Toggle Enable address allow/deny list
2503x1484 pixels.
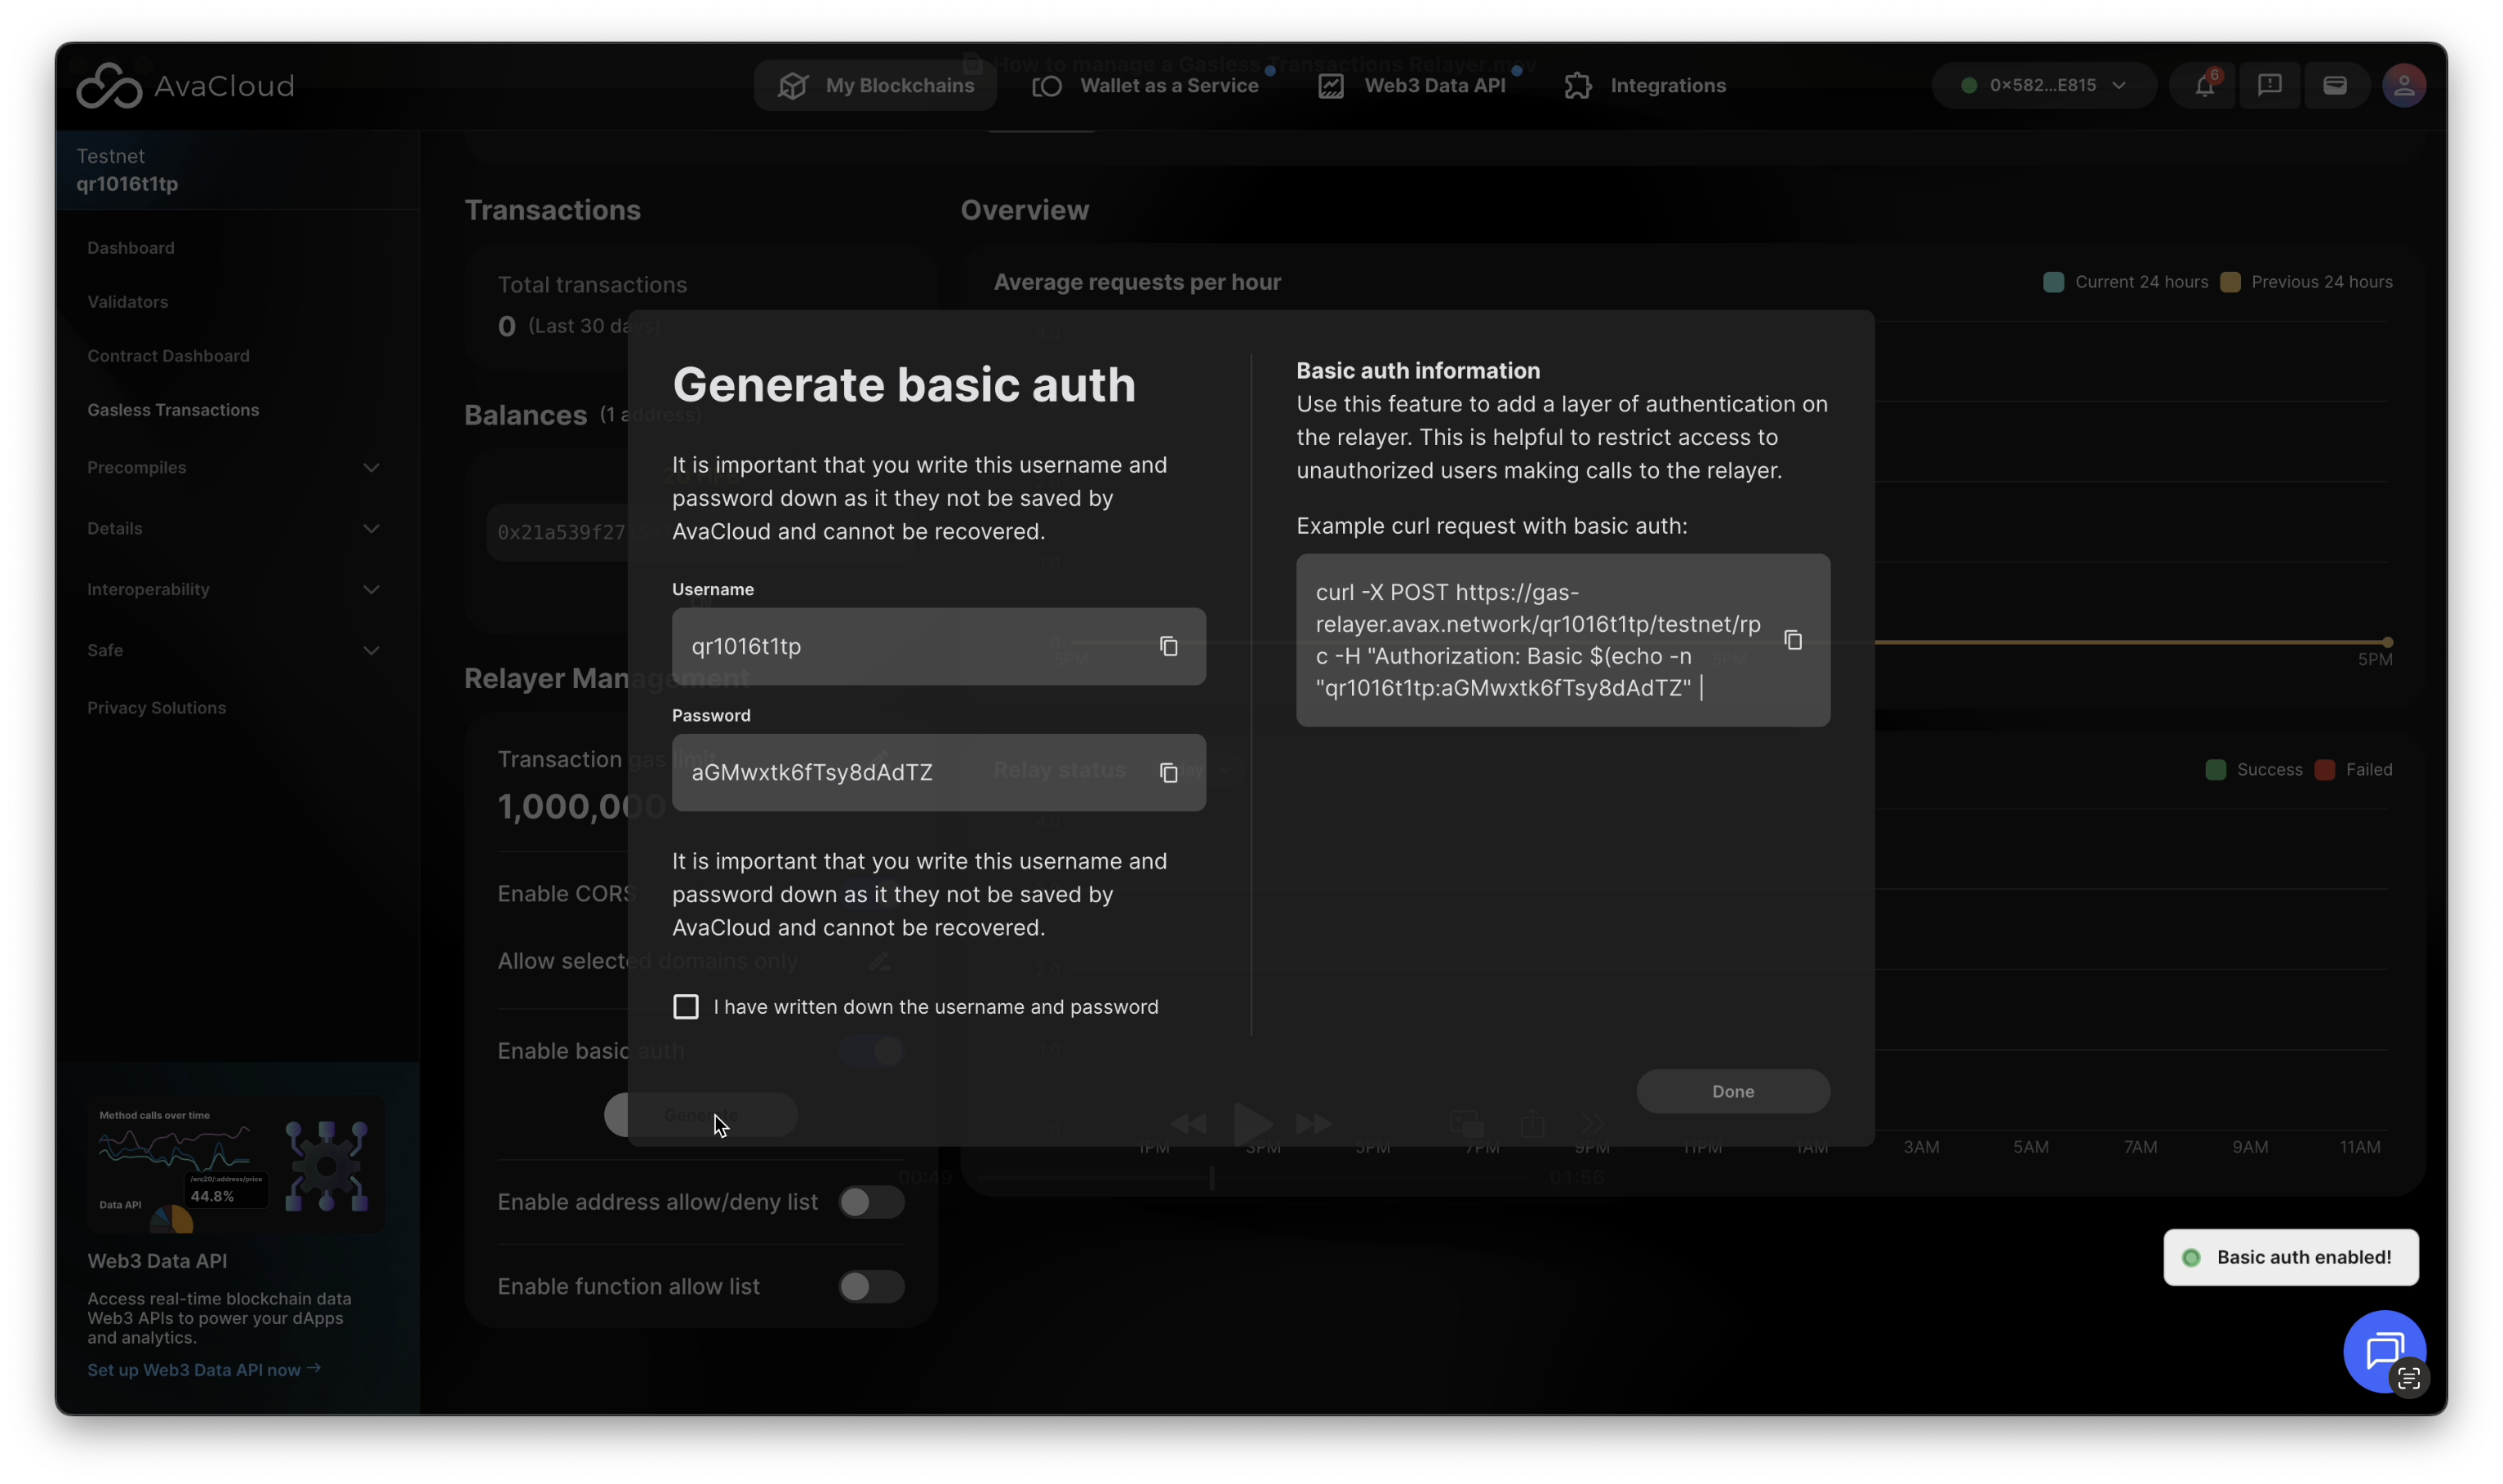pos(870,1202)
